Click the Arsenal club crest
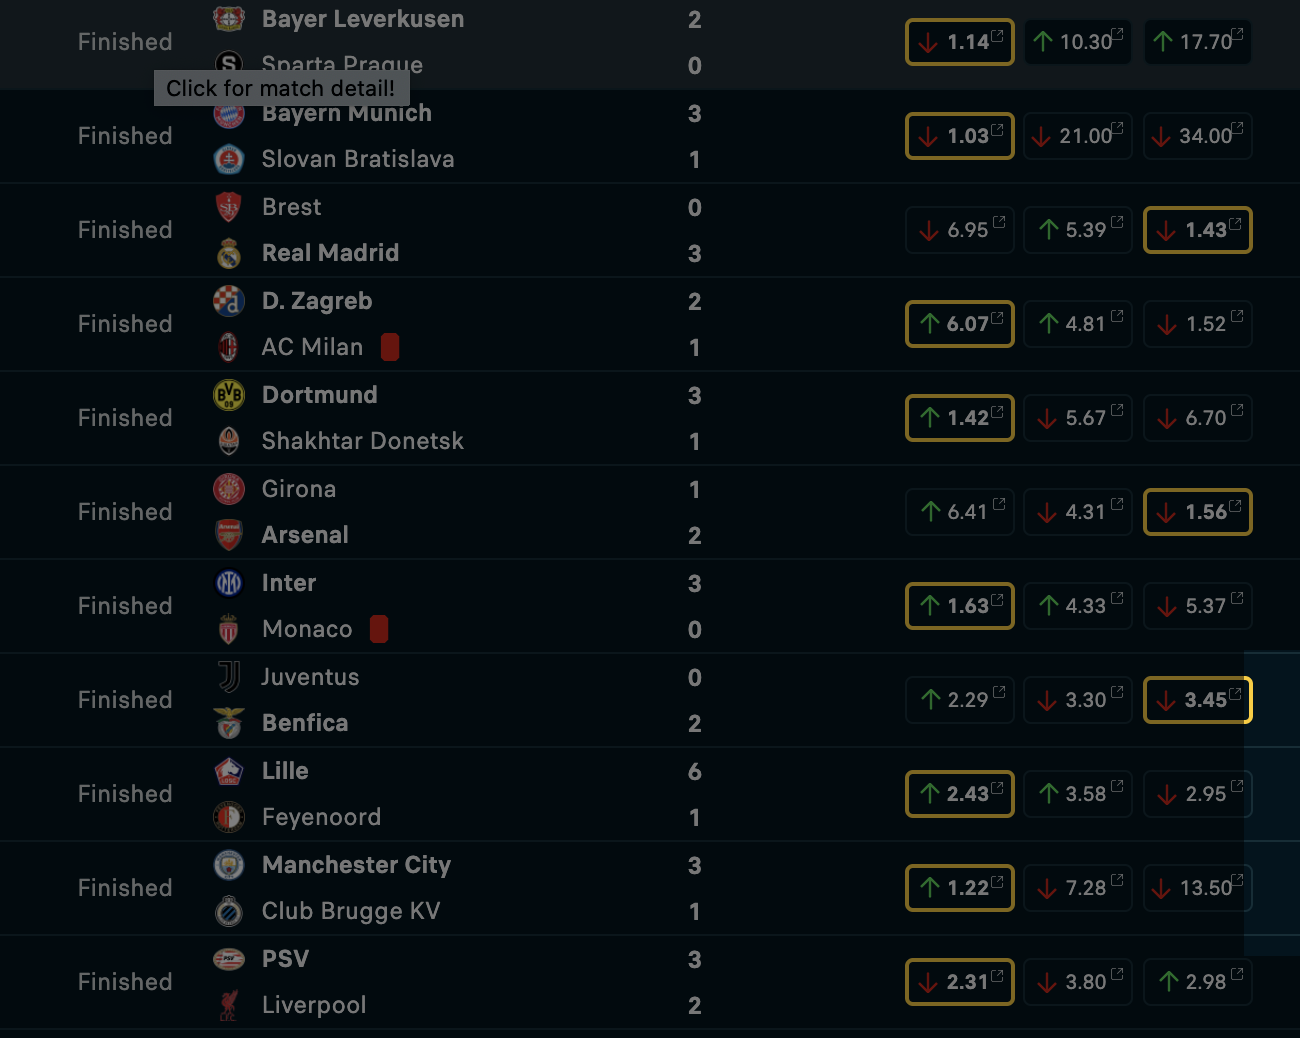 (x=229, y=535)
